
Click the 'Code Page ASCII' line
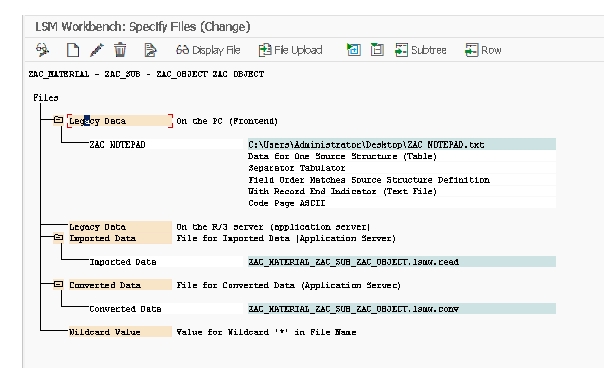pyautogui.click(x=287, y=203)
